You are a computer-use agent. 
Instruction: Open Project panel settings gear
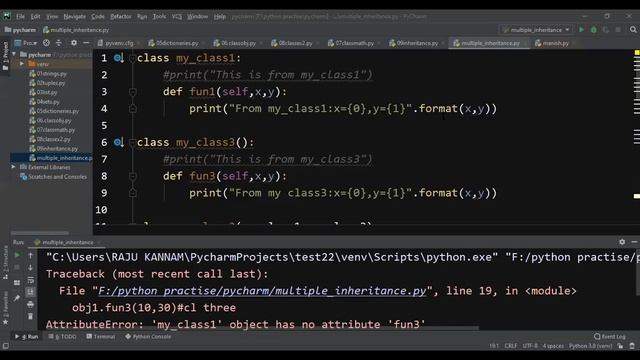pos(74,43)
